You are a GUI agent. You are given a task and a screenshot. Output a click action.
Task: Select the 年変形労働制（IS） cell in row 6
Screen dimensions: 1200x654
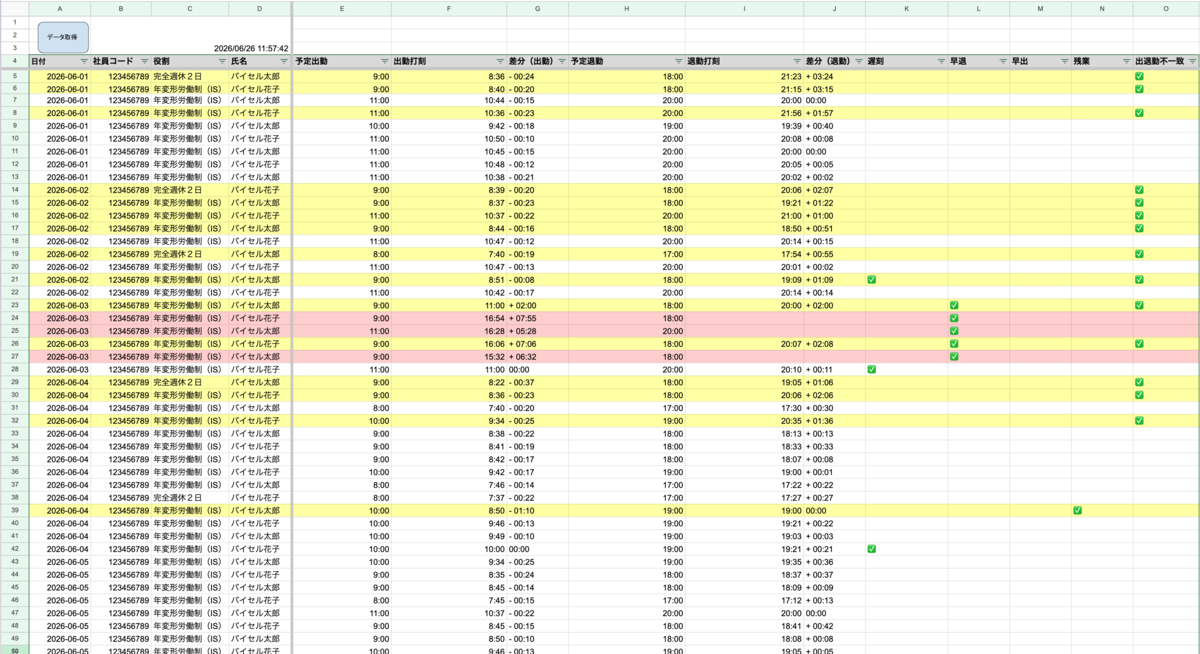(x=190, y=88)
